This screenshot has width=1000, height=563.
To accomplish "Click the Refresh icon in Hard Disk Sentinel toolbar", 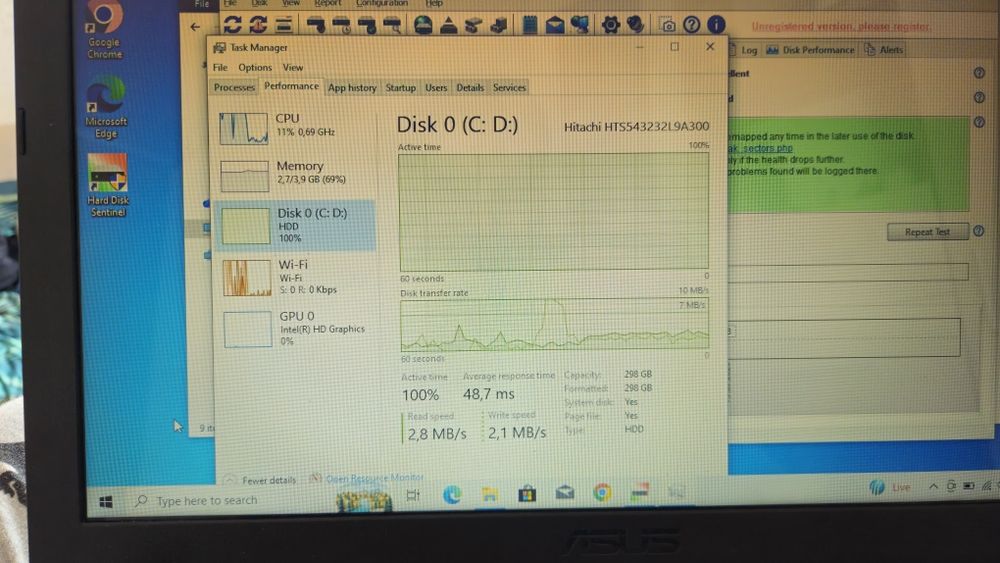I will click(x=232, y=25).
